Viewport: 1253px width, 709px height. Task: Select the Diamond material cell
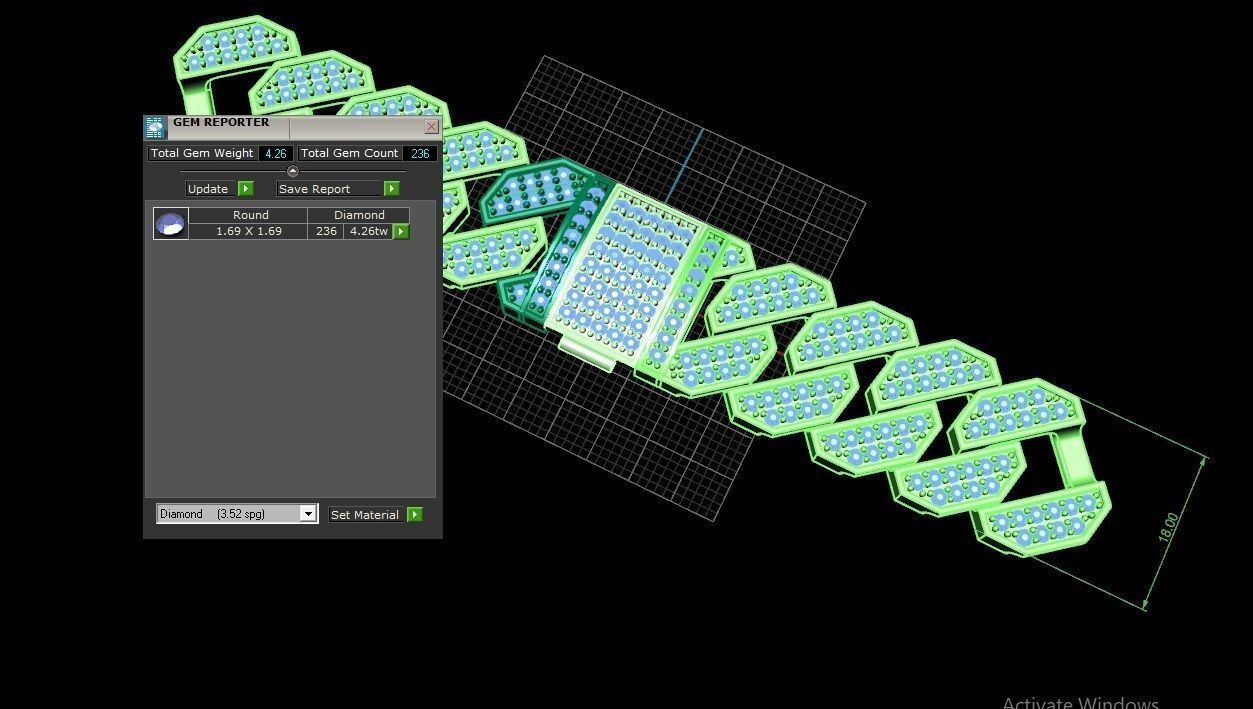[x=359, y=215]
